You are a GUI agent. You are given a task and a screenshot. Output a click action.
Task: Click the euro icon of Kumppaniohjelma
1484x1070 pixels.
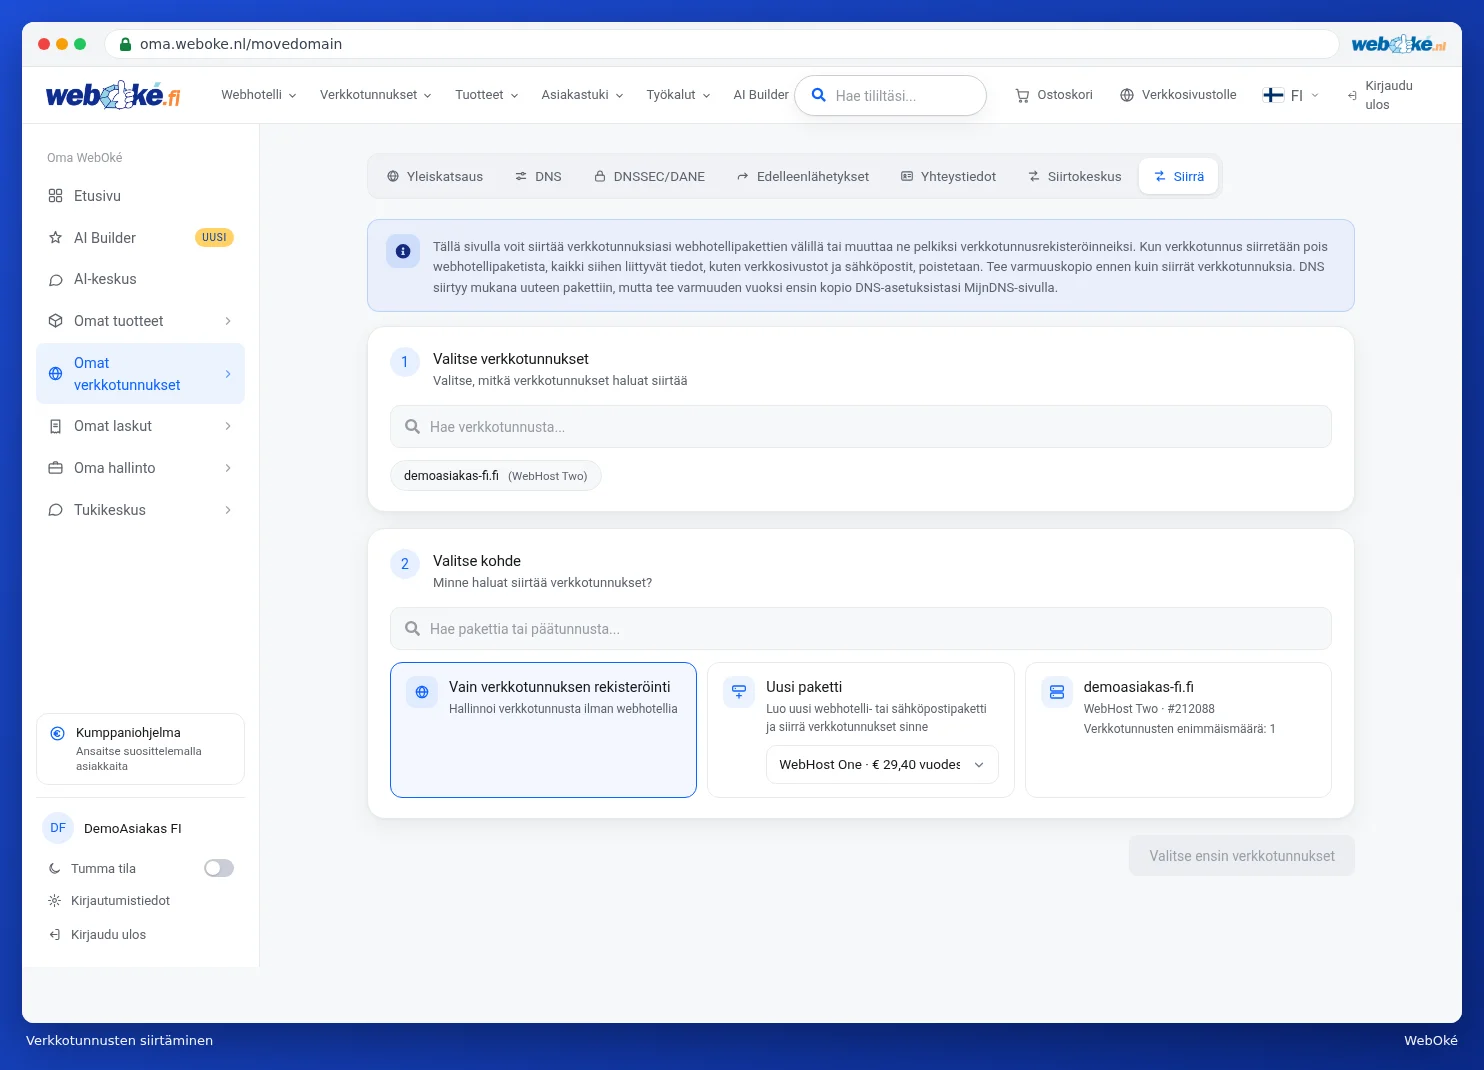point(58,733)
